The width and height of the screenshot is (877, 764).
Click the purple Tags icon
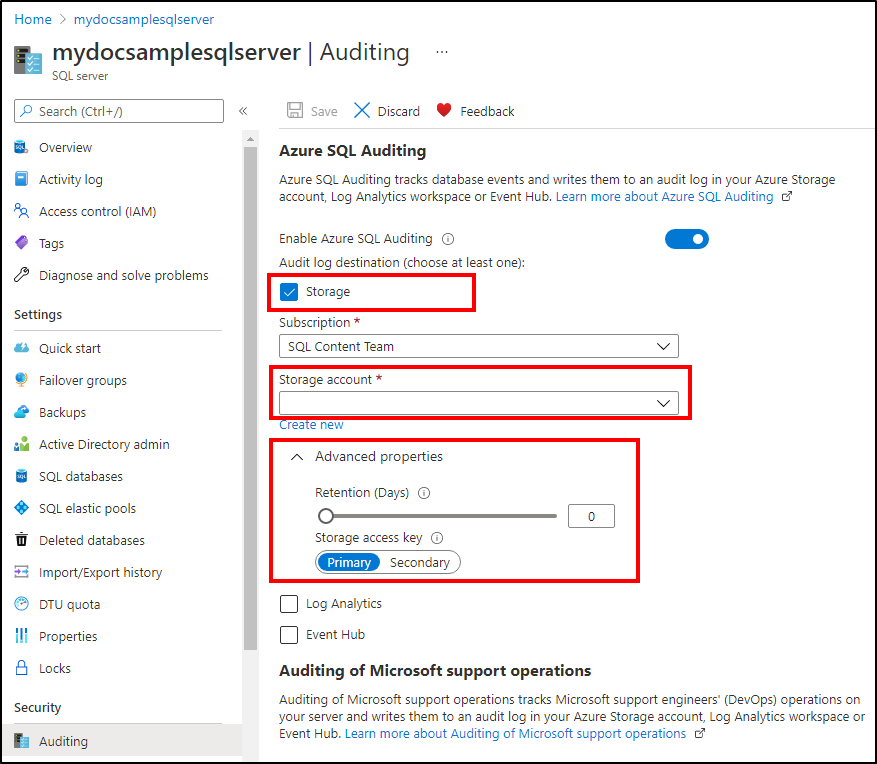(21, 243)
